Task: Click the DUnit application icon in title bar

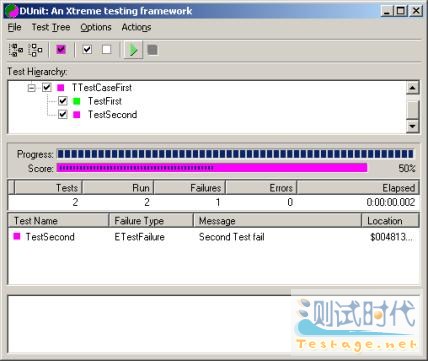Action: (11, 11)
